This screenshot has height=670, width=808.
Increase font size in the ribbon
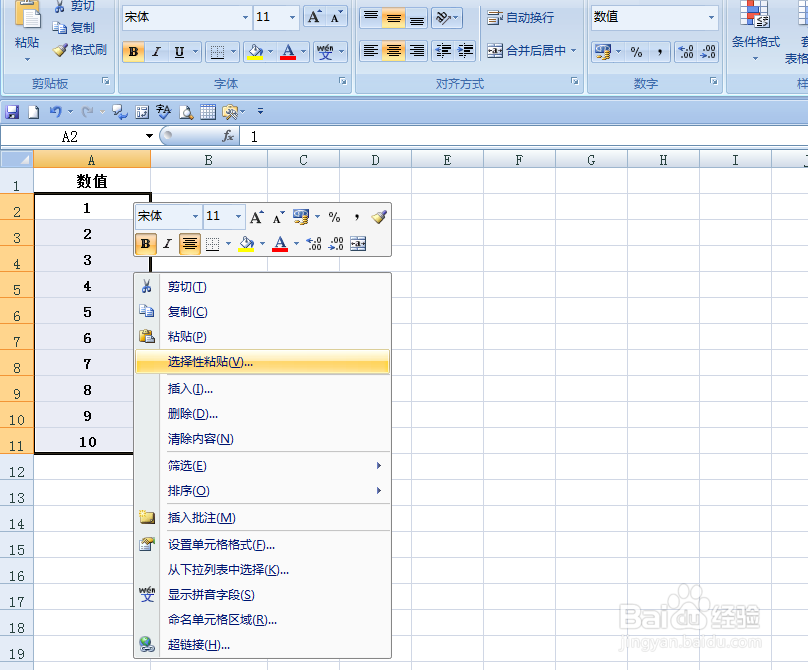(x=314, y=17)
